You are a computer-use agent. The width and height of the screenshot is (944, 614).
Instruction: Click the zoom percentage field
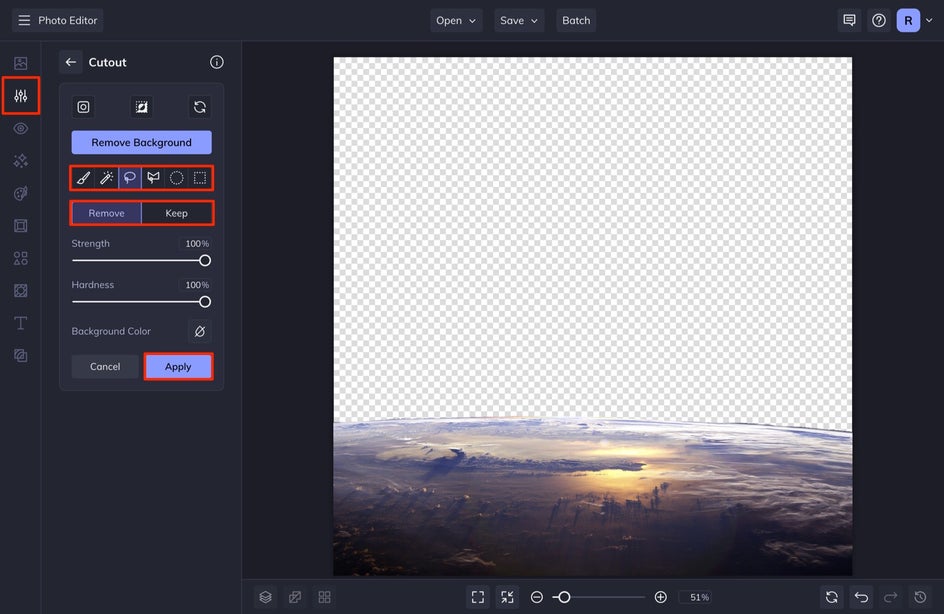pos(699,597)
